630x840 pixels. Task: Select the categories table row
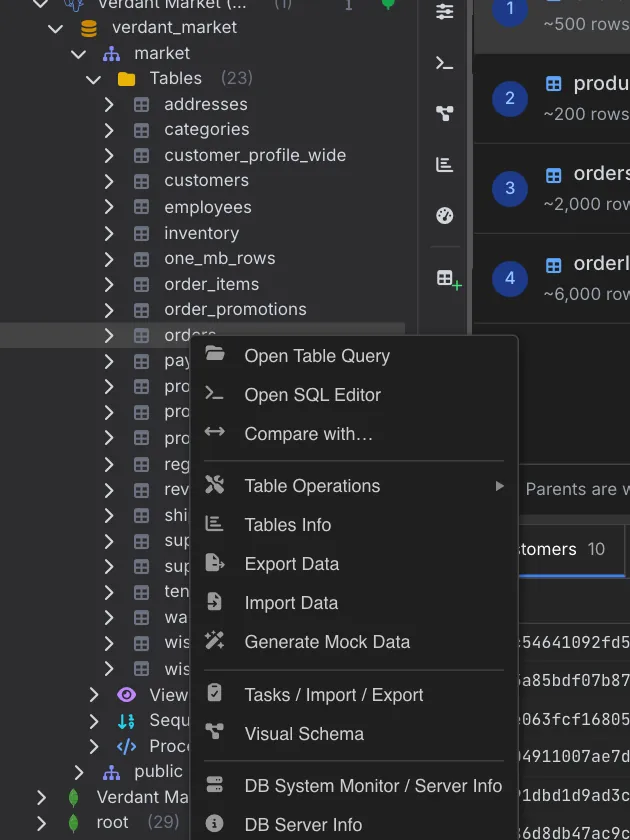click(x=202, y=130)
